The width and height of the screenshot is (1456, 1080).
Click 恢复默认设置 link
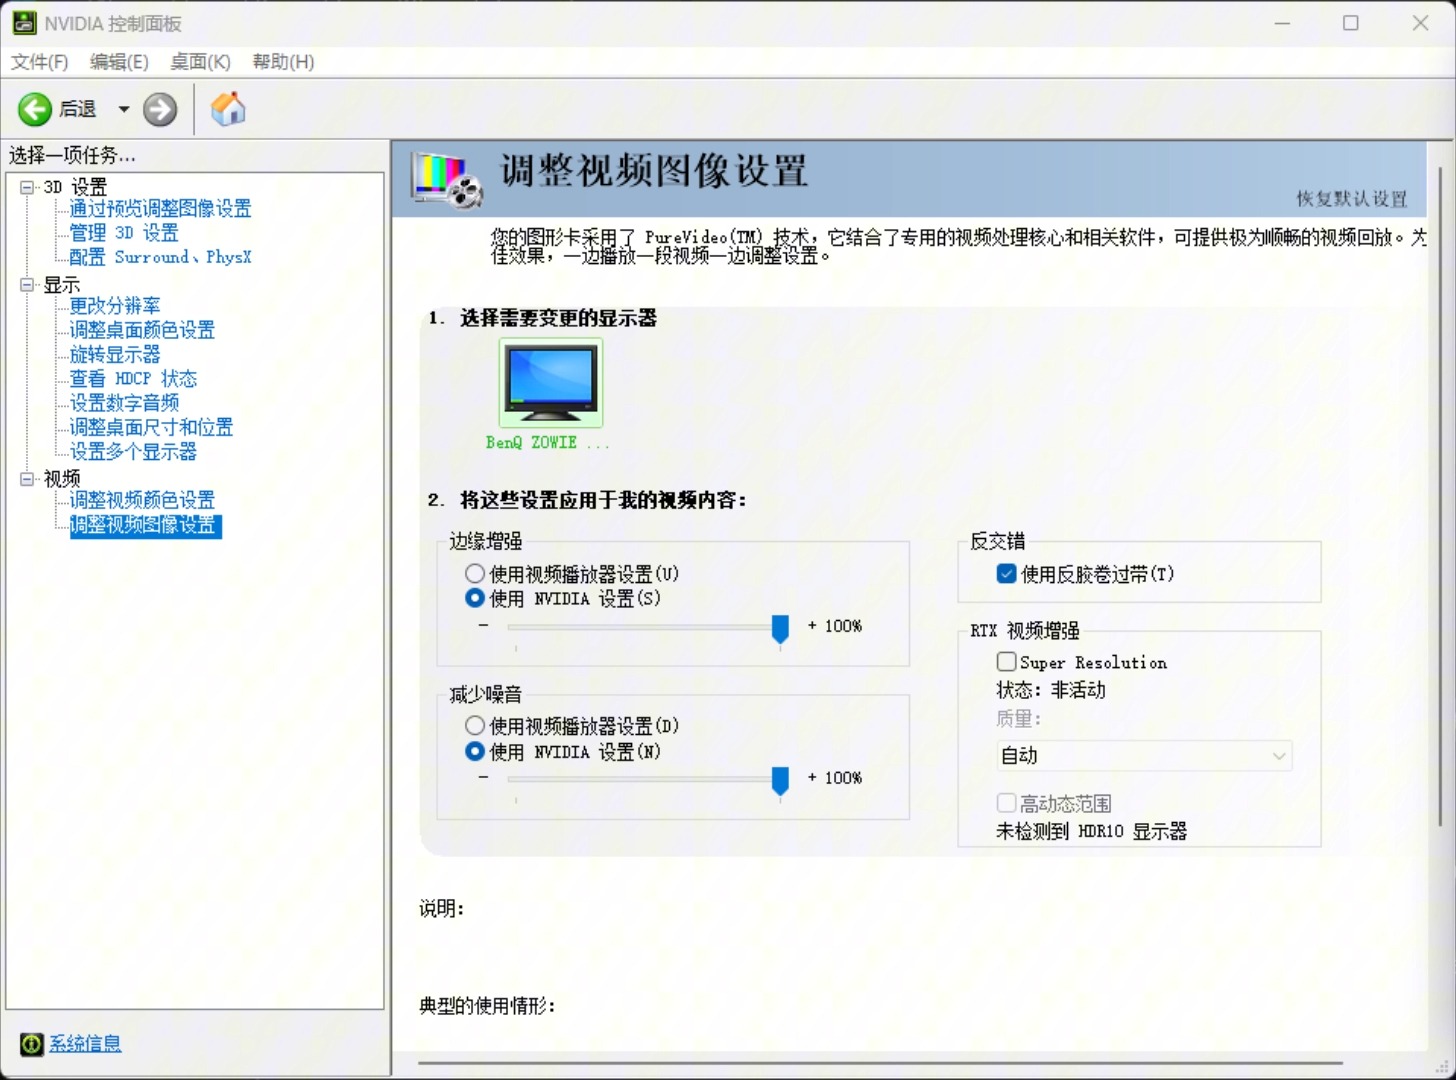(1352, 199)
